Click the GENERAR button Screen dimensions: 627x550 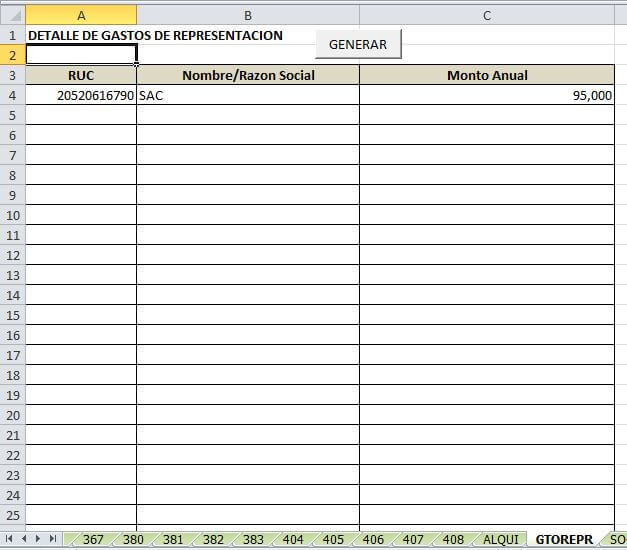pyautogui.click(x=357, y=45)
